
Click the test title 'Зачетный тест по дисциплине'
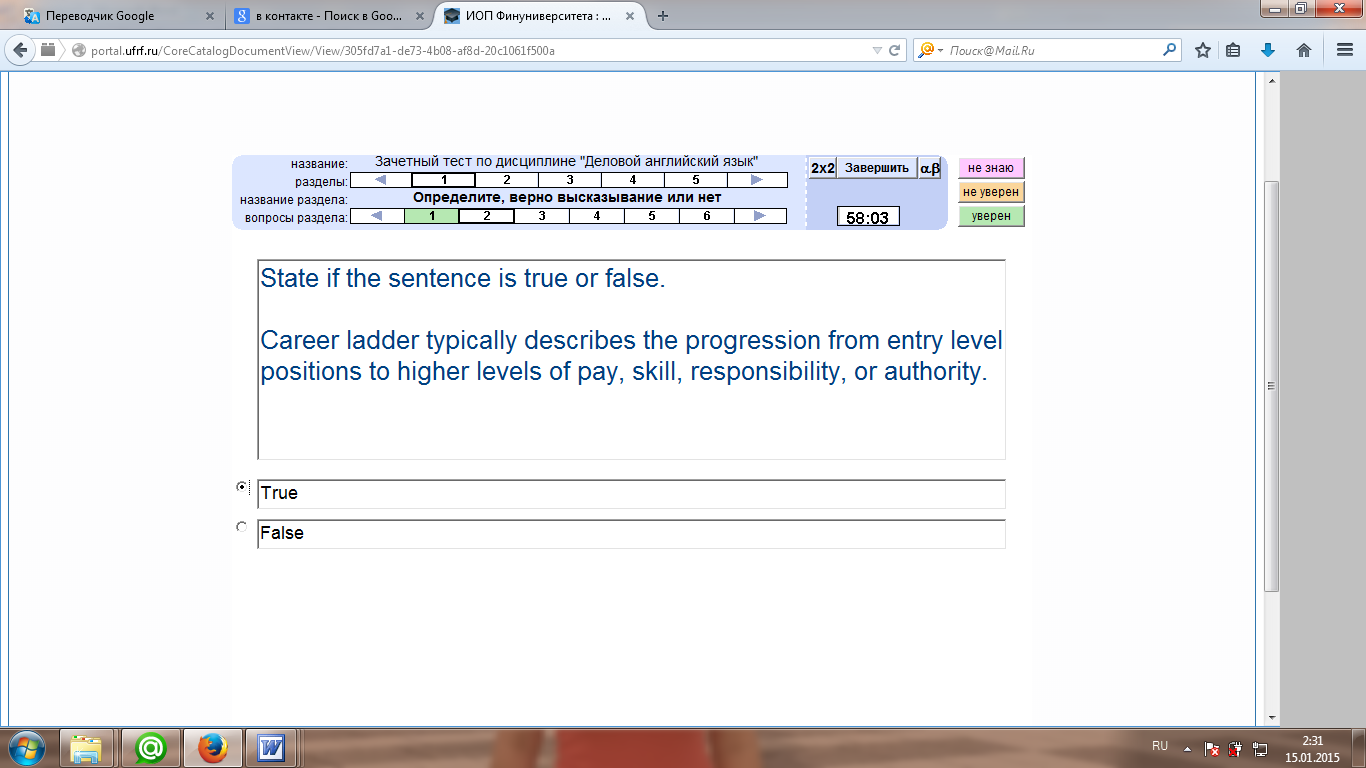[566, 161]
